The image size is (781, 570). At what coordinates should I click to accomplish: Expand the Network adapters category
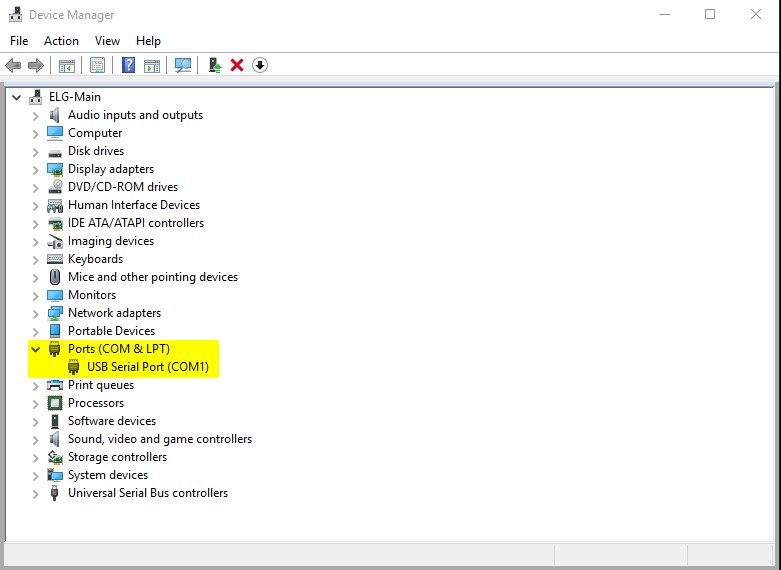(x=36, y=313)
